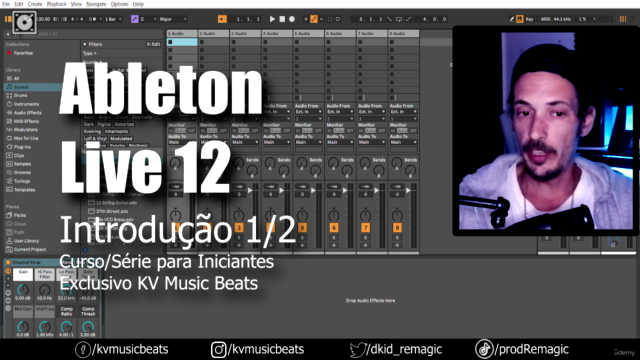Toggle track 8 activator button
This screenshot has height=360, width=640.
tap(397, 228)
